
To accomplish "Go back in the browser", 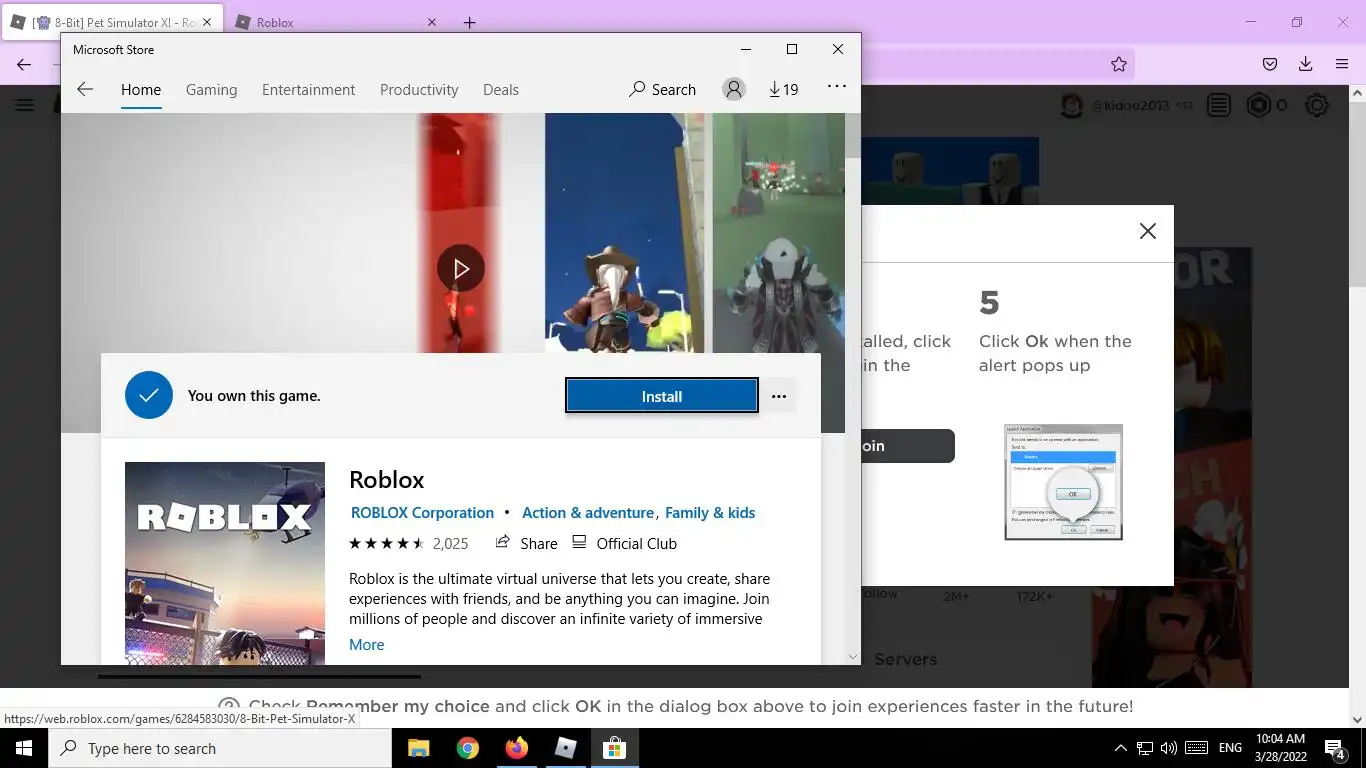I will pos(24,64).
